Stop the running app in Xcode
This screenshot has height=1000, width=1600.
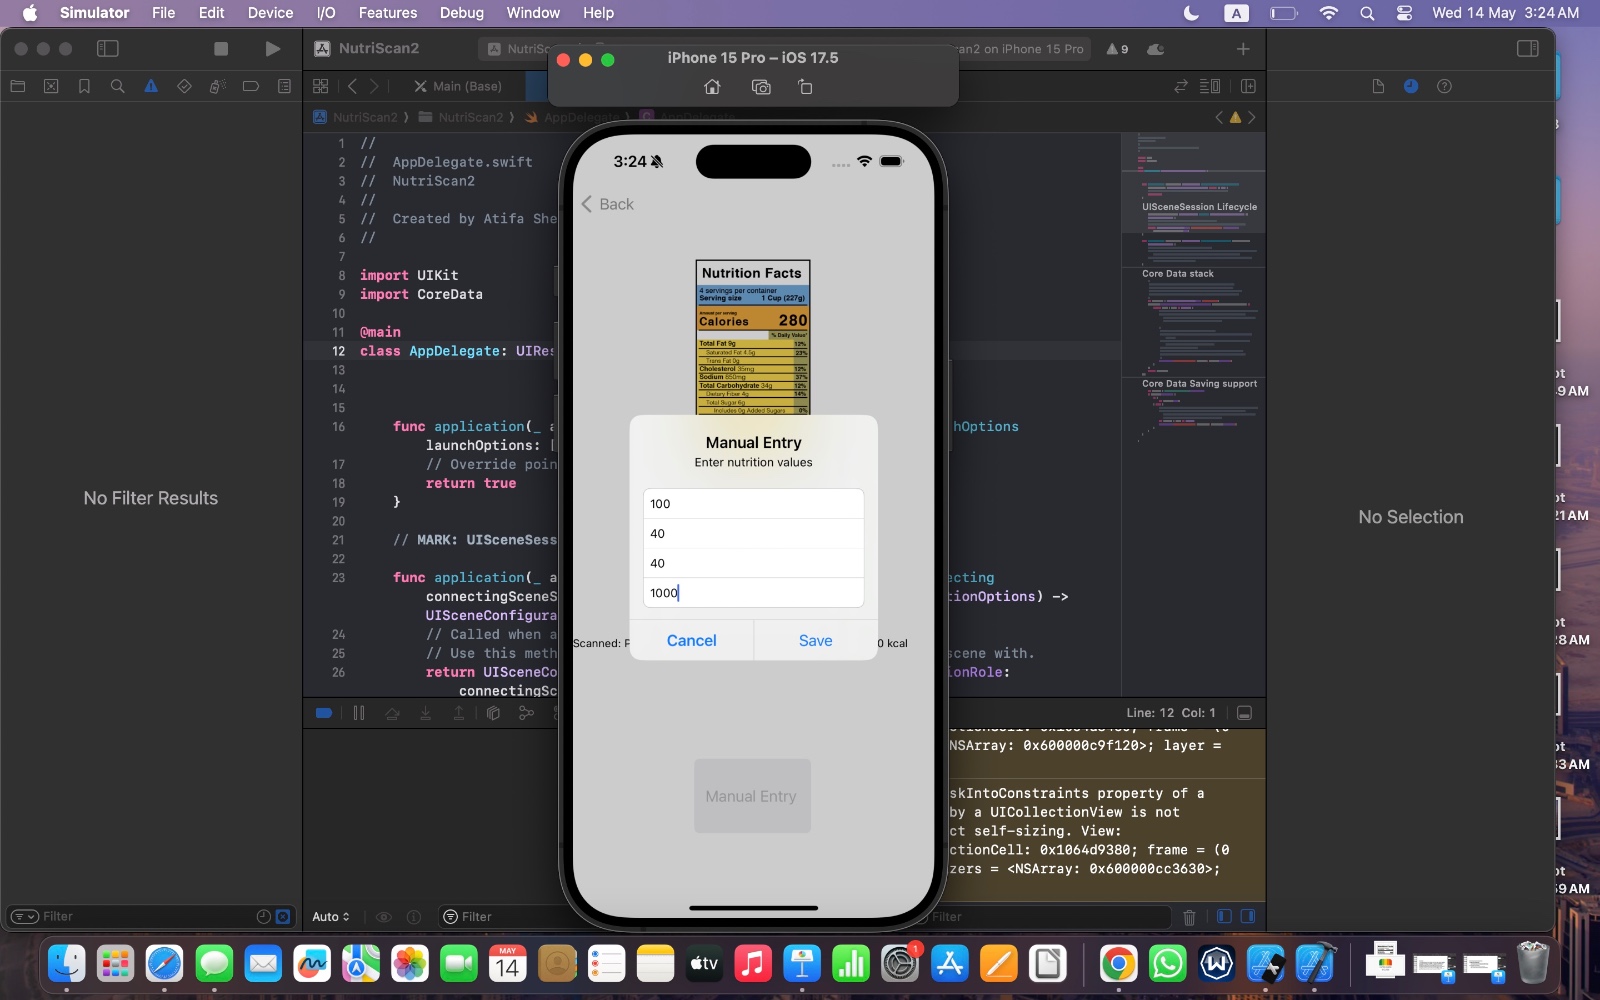[221, 48]
